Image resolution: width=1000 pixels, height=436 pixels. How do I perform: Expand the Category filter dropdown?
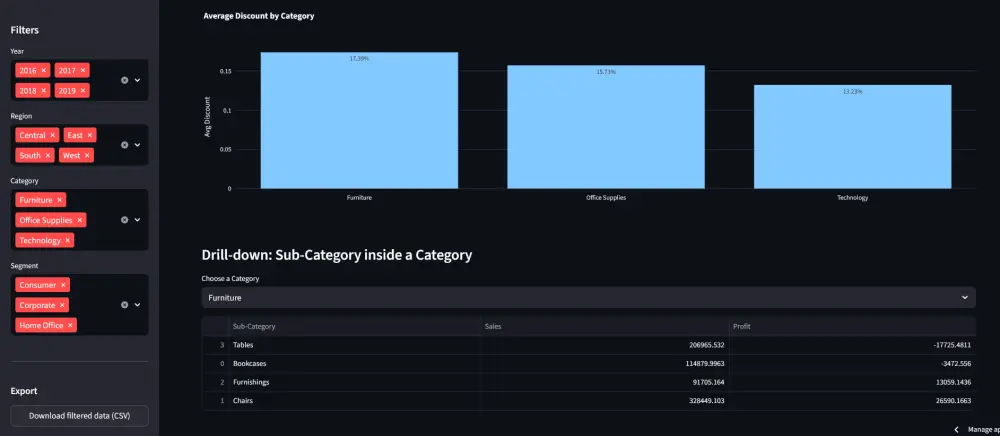point(137,220)
